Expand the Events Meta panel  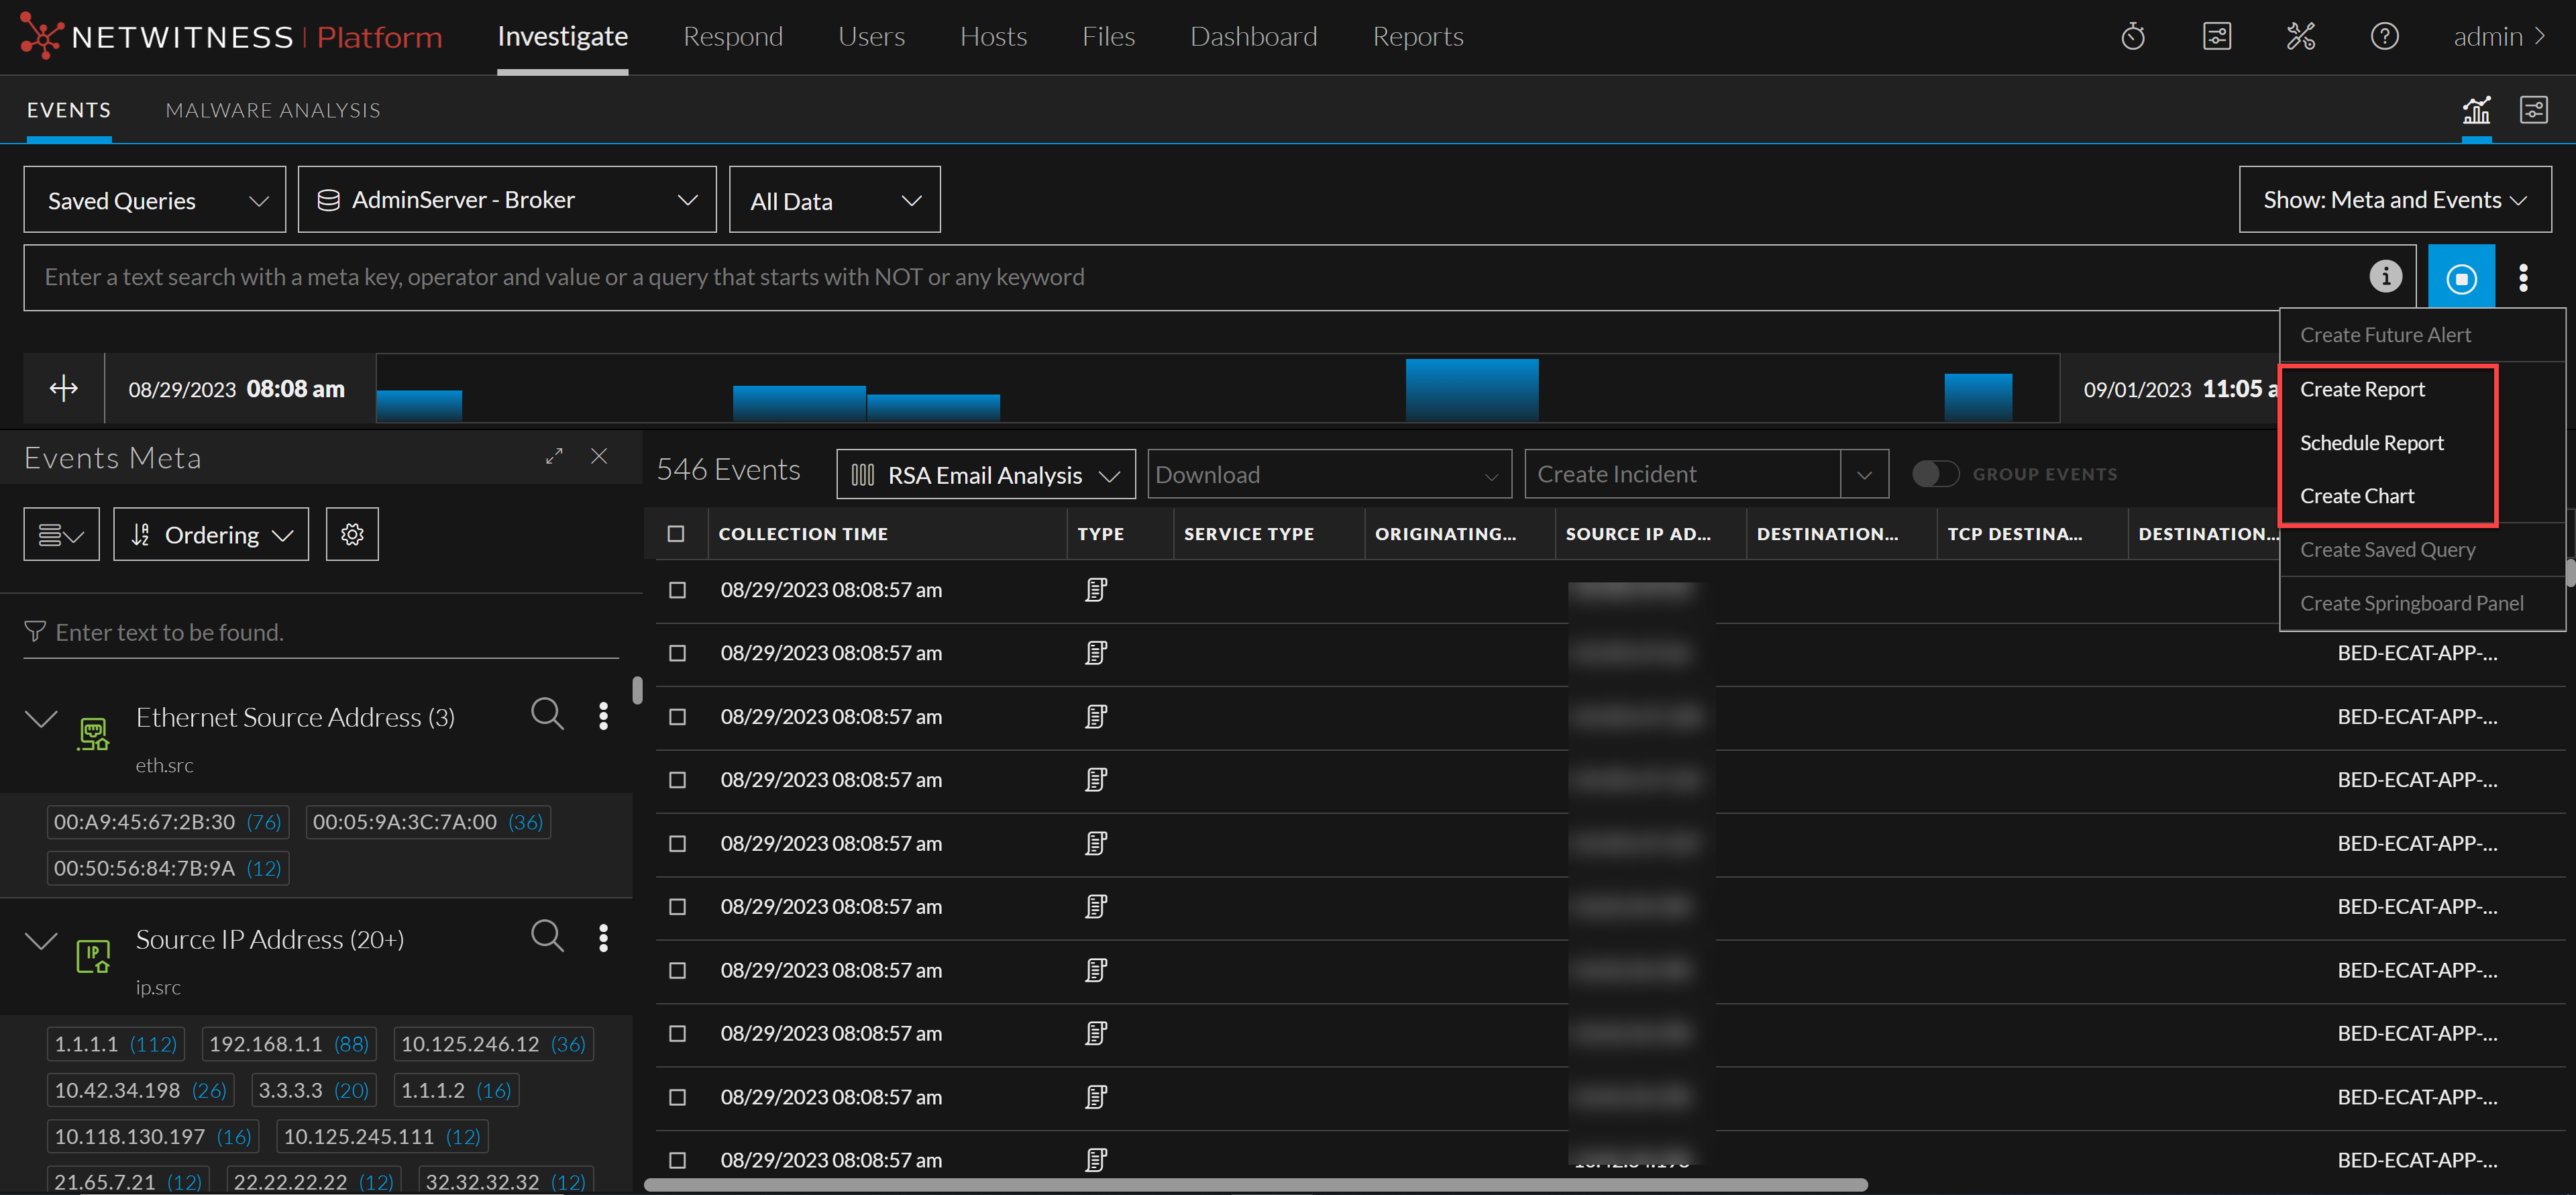(554, 457)
